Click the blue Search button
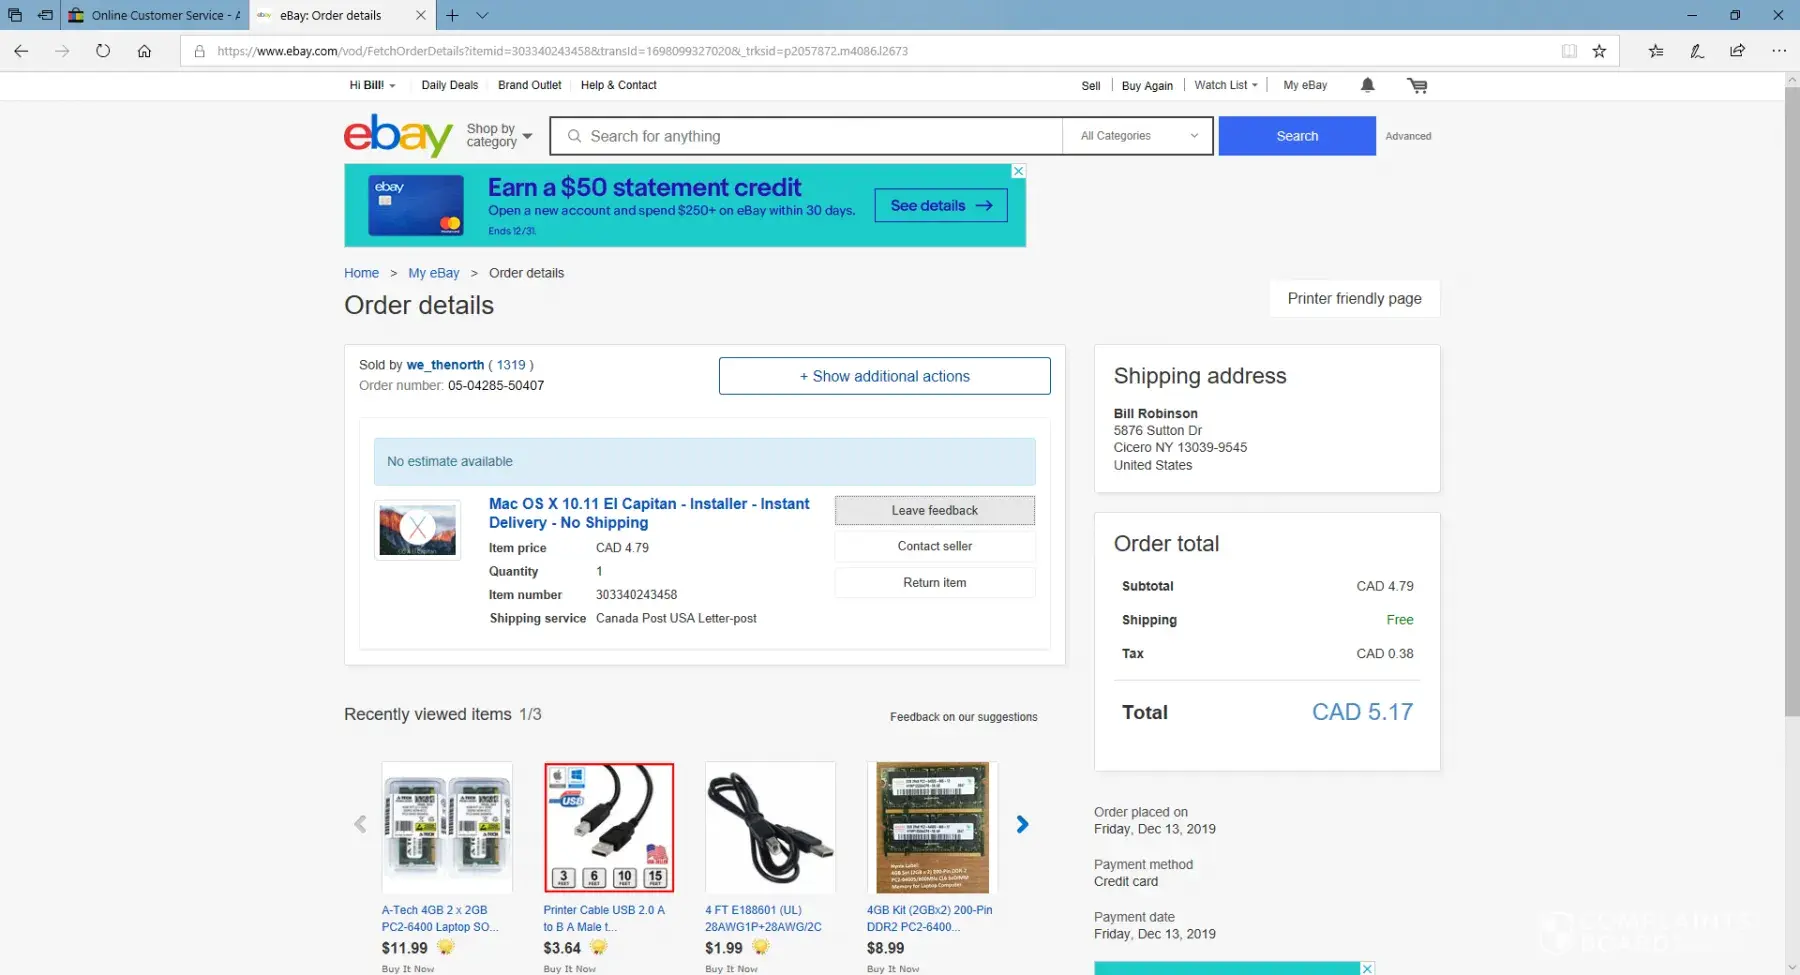 coord(1297,136)
